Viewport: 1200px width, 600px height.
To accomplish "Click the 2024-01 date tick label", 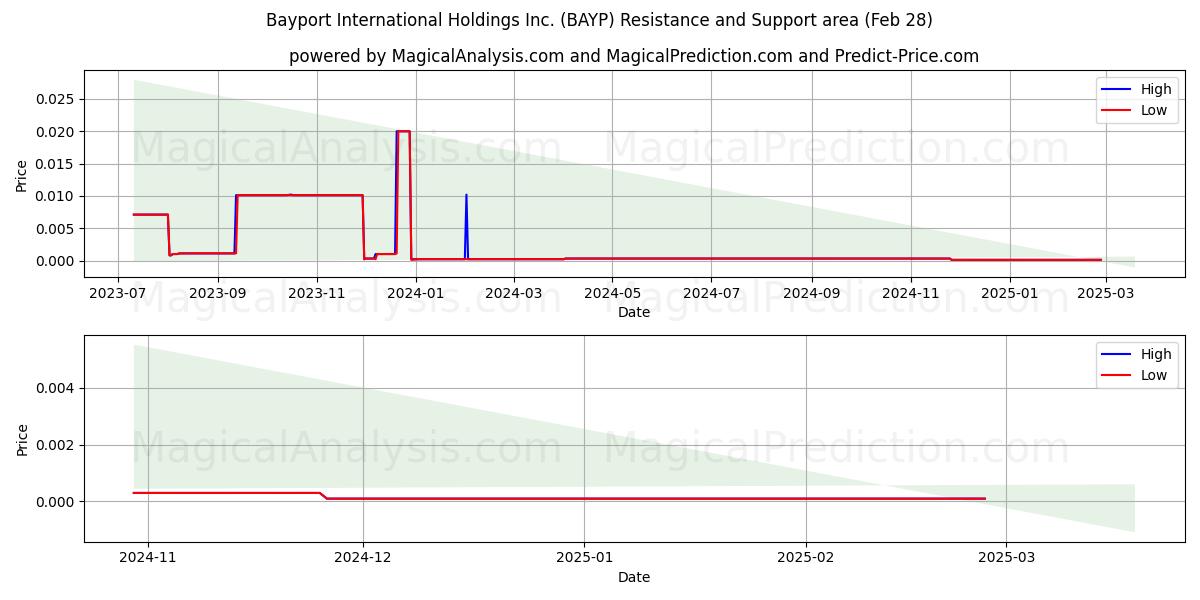I will point(415,294).
